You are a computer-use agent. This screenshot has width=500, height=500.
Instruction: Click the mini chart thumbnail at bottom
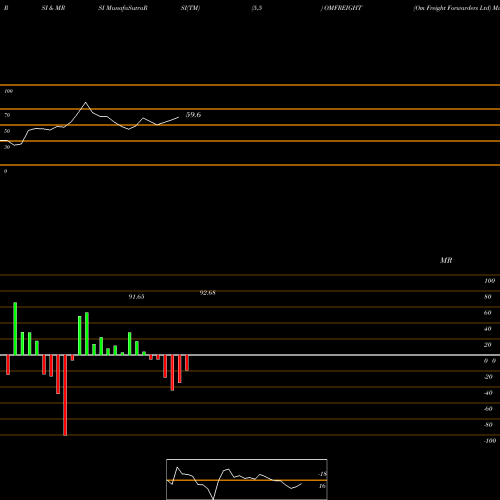[x=247, y=479]
